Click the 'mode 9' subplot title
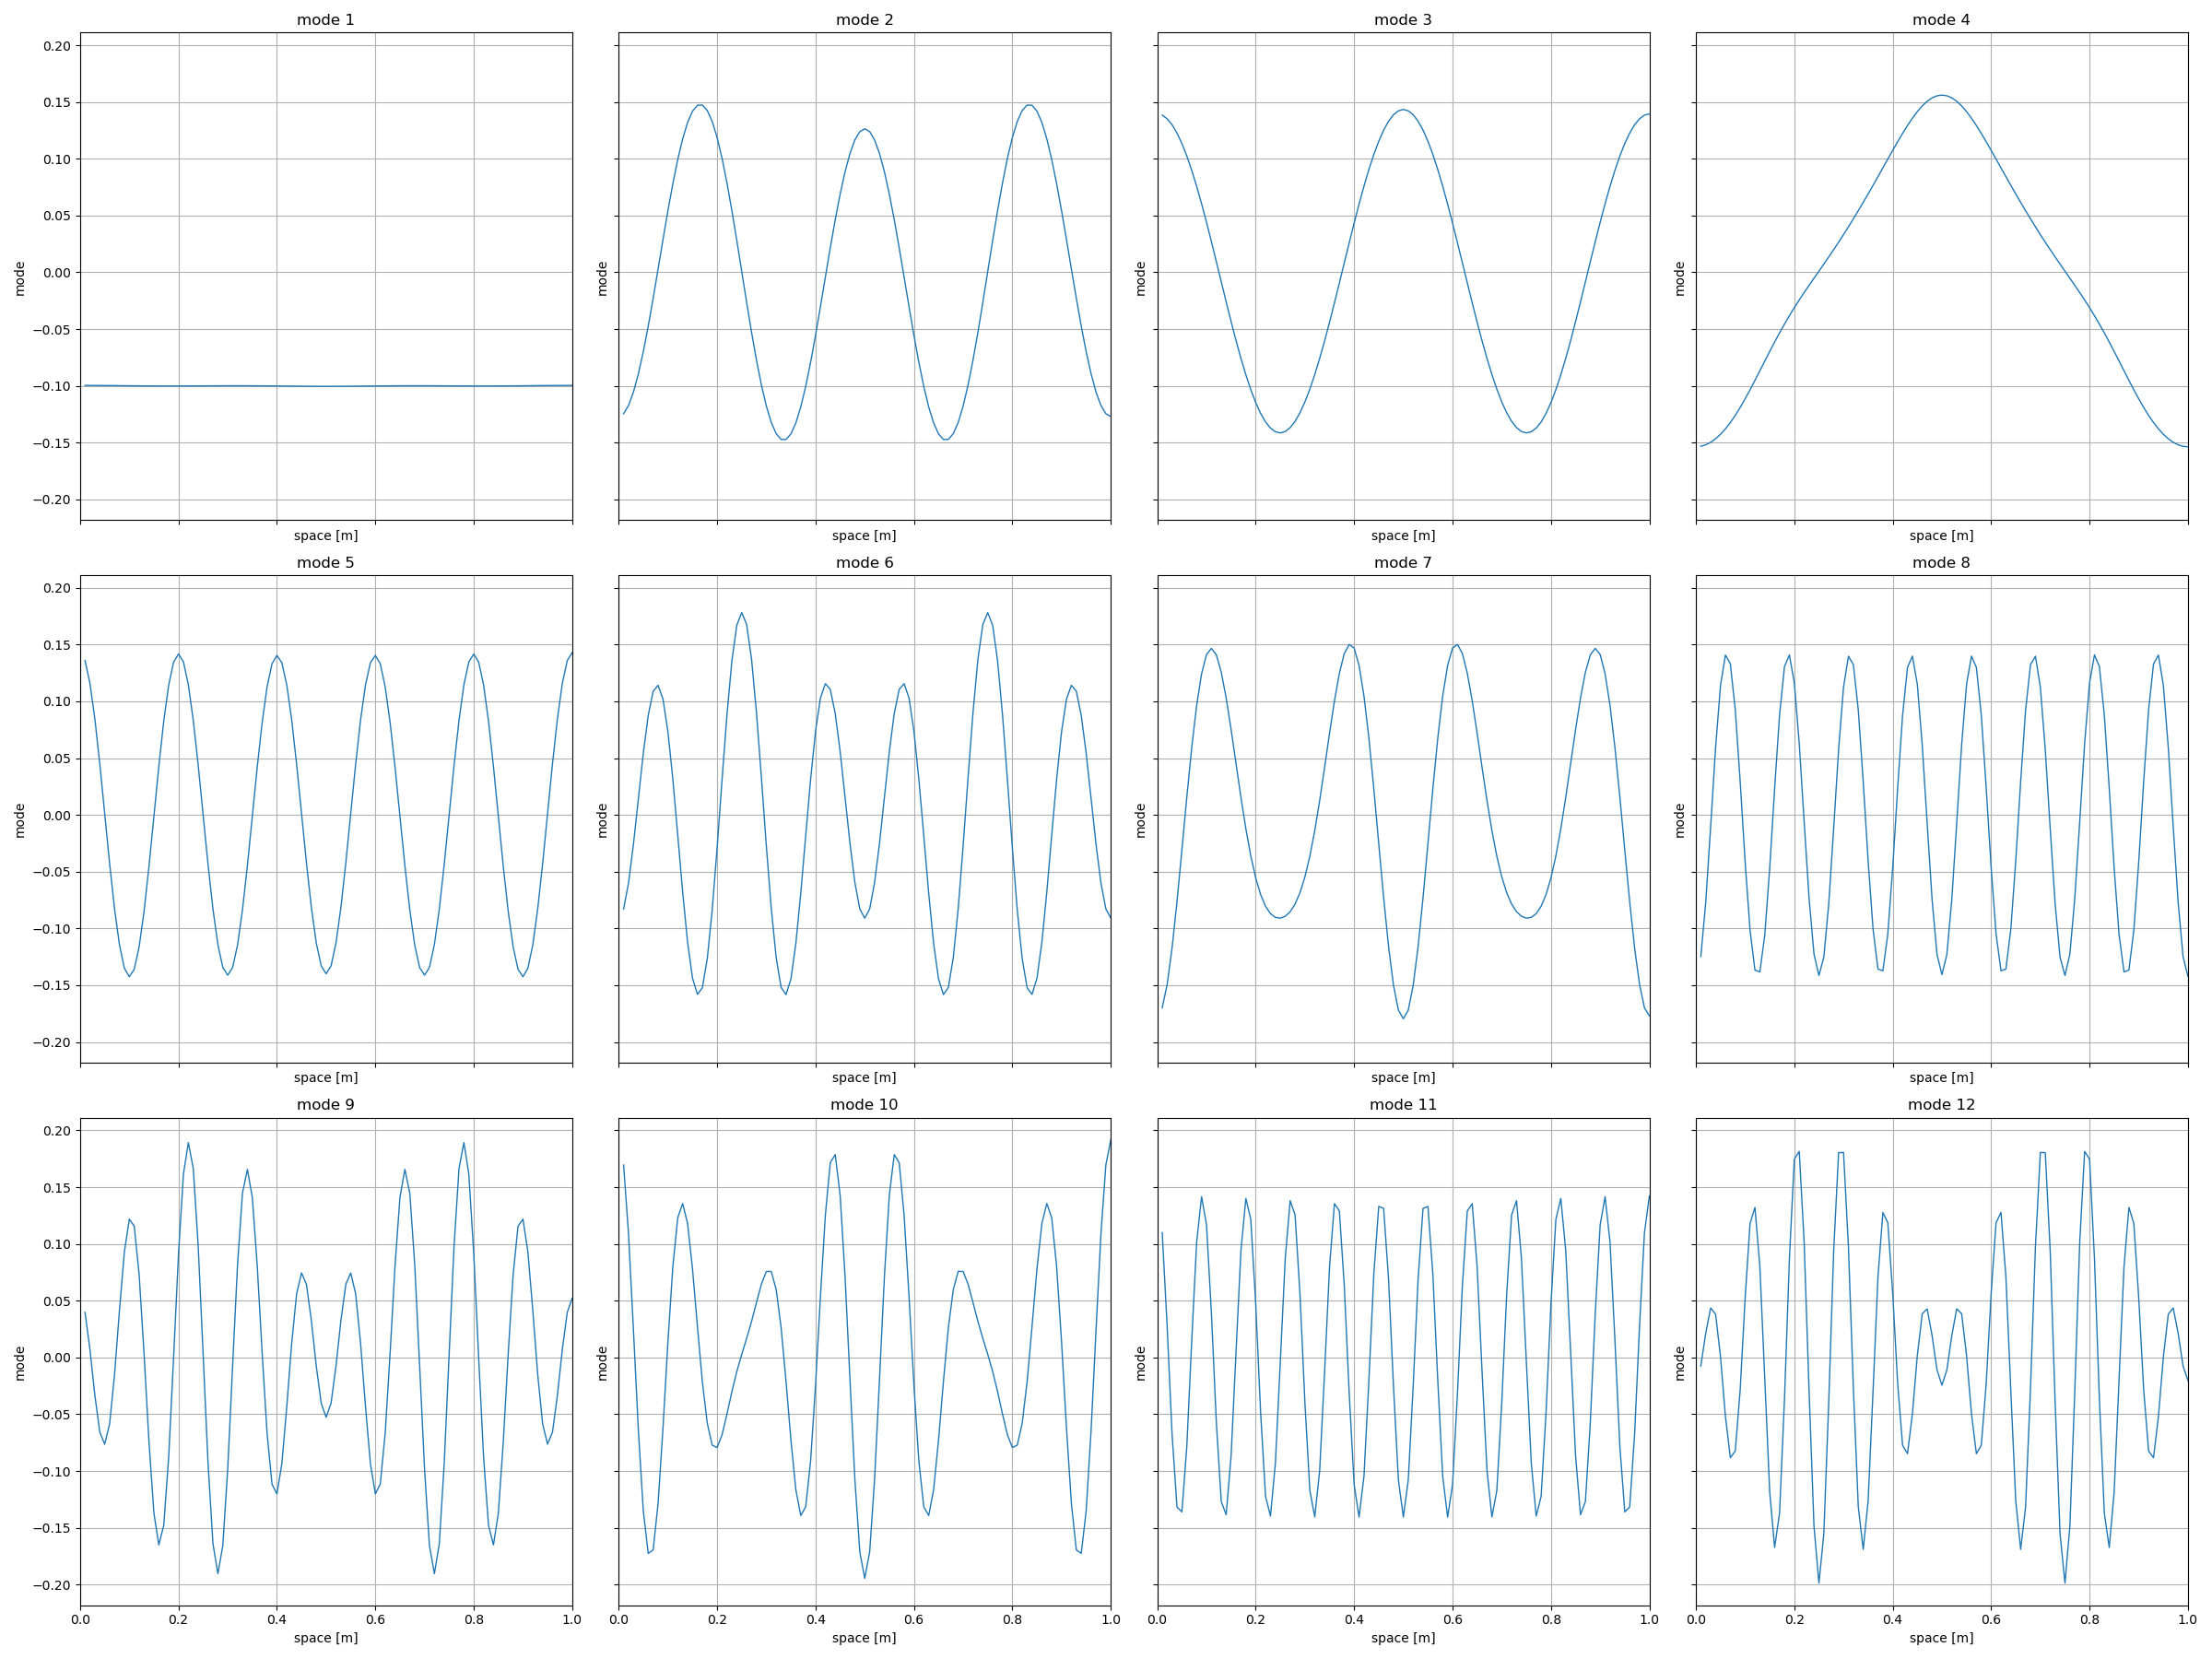 [325, 1105]
